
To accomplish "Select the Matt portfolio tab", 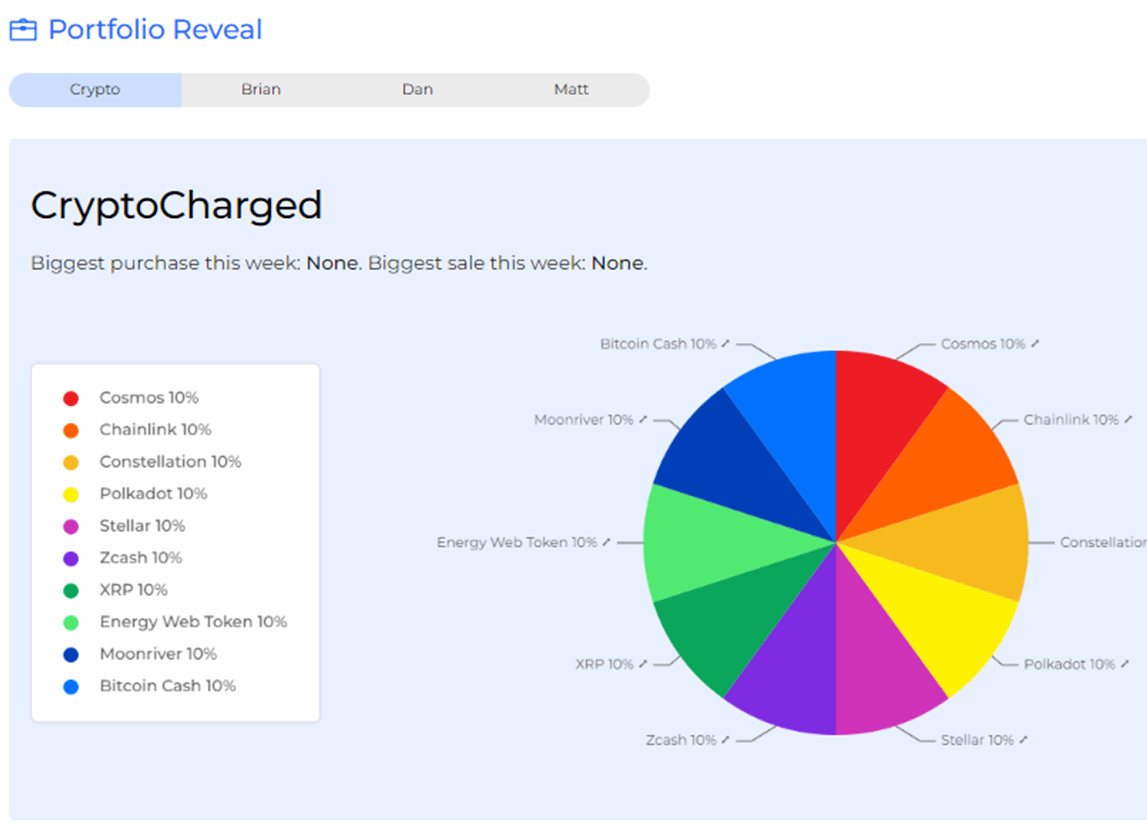I will pos(571,89).
